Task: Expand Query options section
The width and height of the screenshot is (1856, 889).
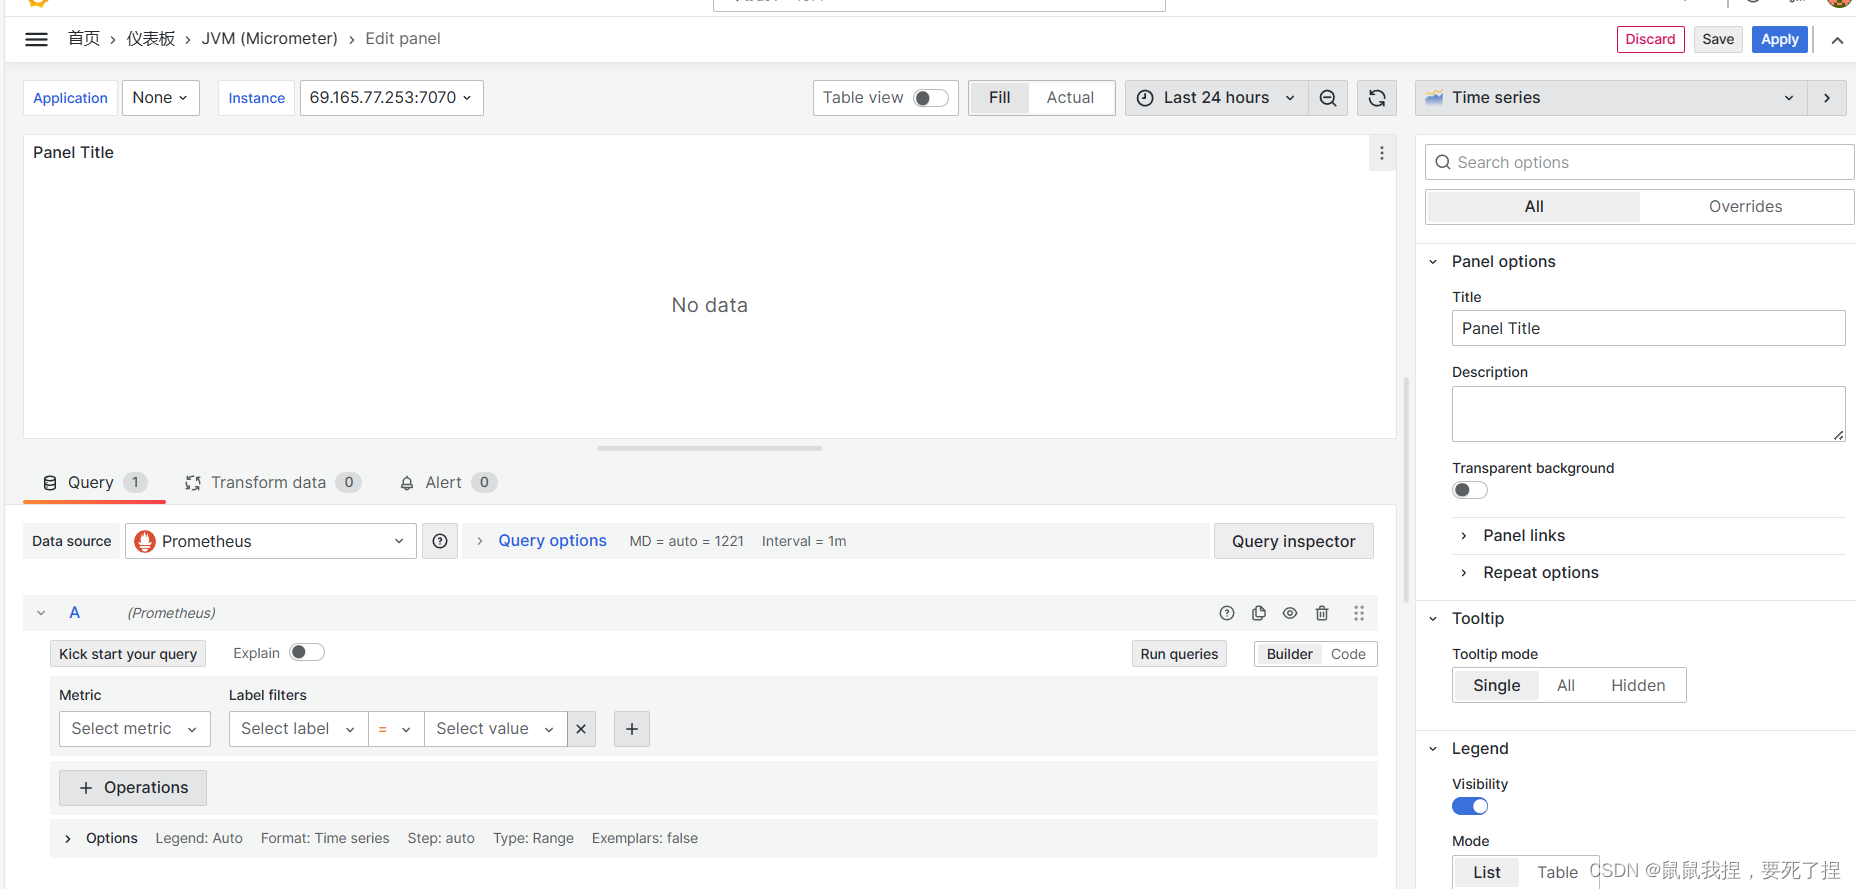Action: (x=552, y=541)
